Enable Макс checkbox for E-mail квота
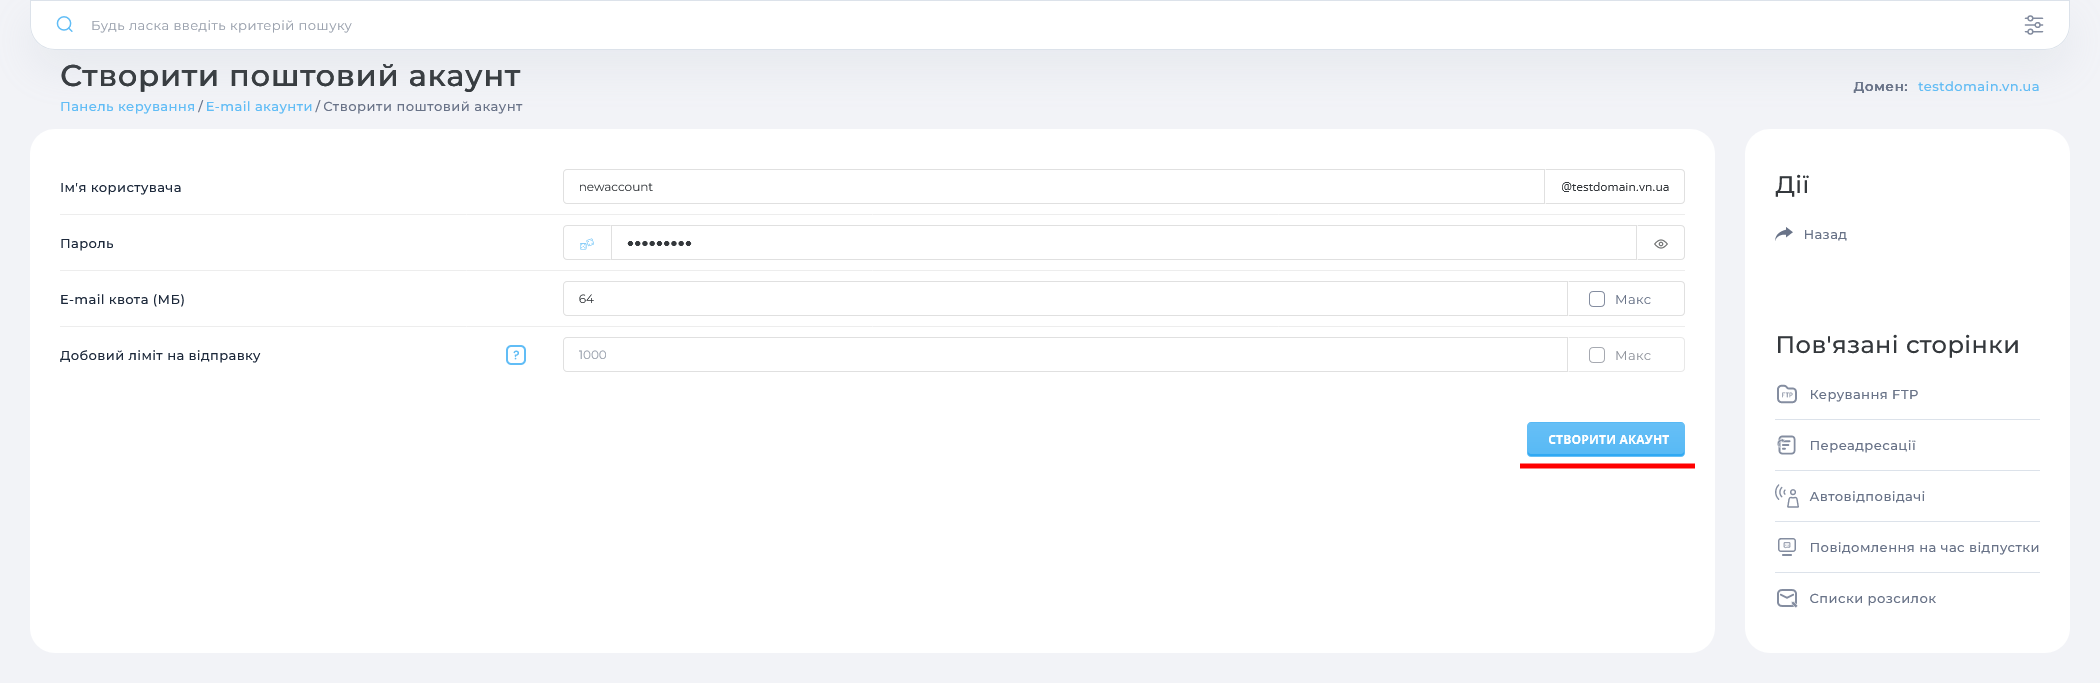This screenshot has width=2100, height=683. [x=1597, y=299]
